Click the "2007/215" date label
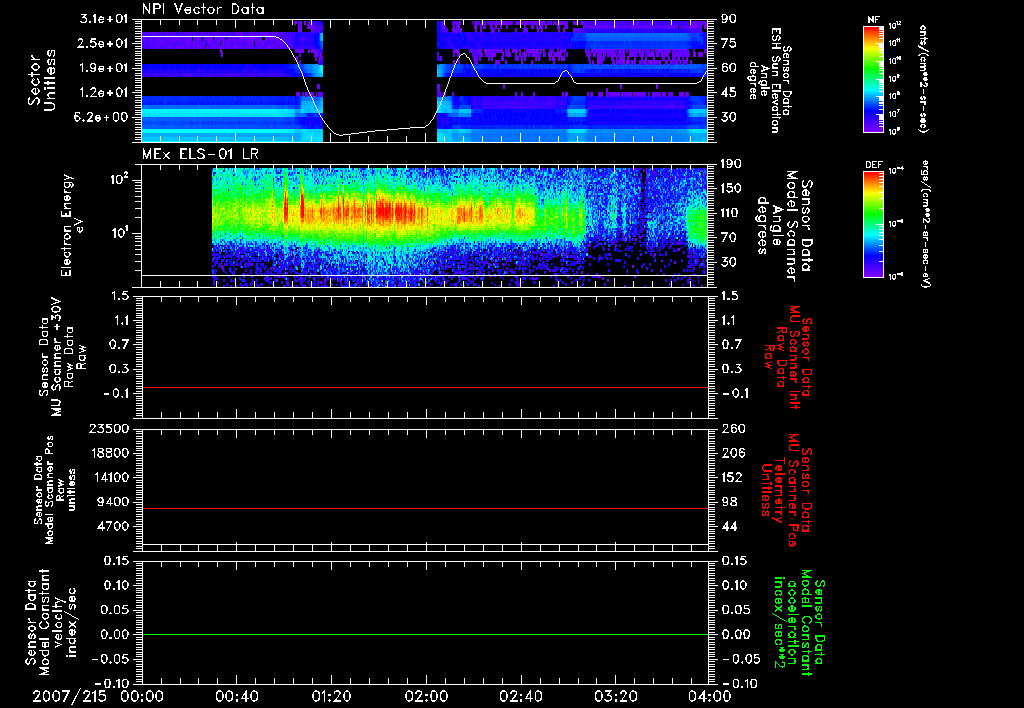1024x708 pixels. [x=69, y=696]
